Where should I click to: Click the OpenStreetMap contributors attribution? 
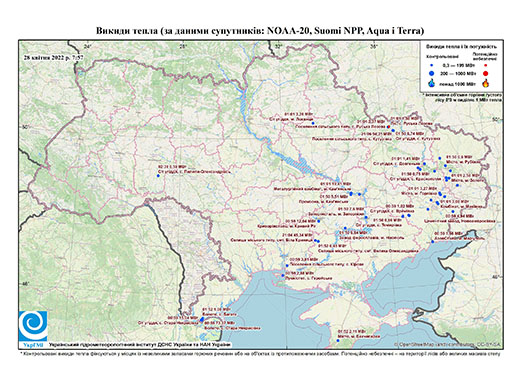coord(447,344)
